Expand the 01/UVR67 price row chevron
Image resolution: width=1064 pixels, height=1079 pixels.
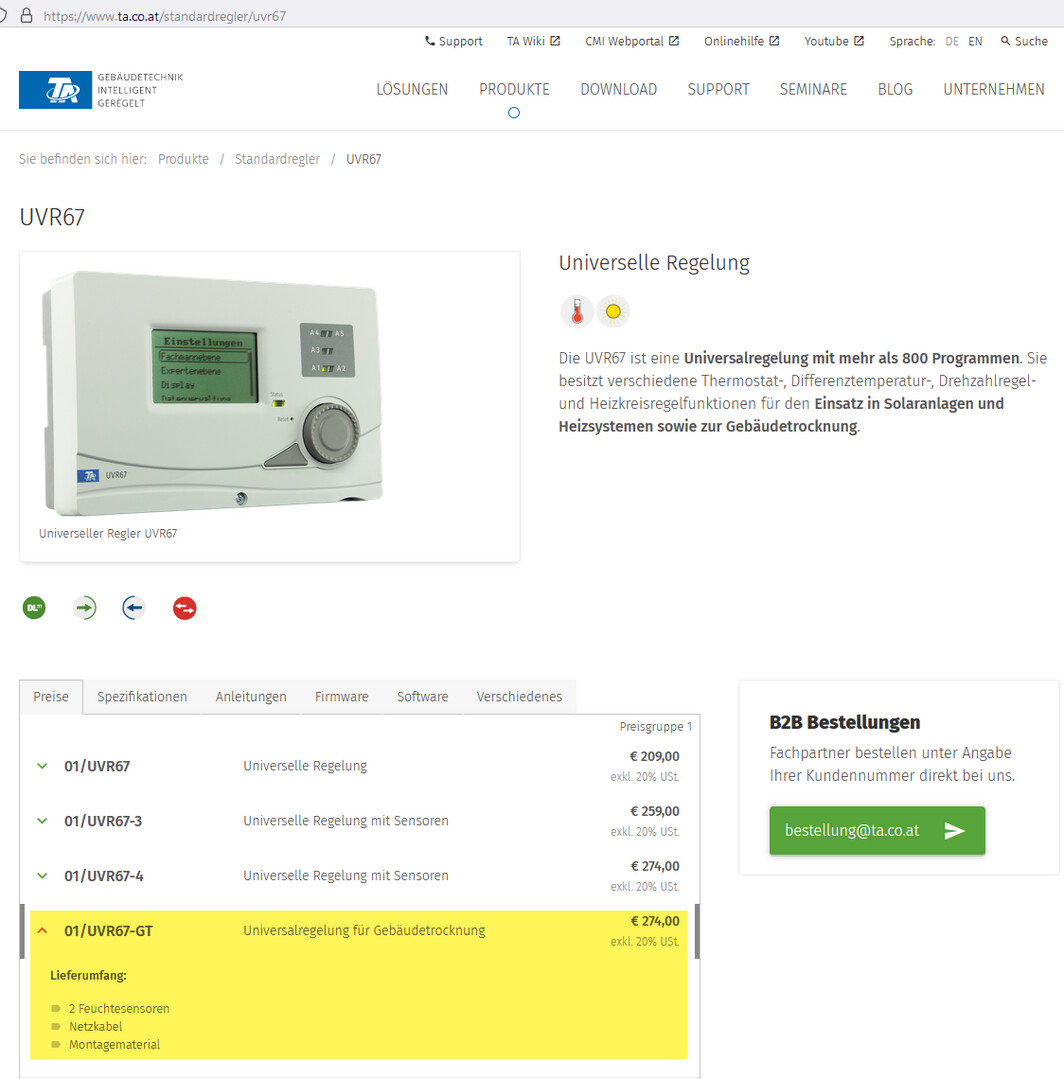42,766
